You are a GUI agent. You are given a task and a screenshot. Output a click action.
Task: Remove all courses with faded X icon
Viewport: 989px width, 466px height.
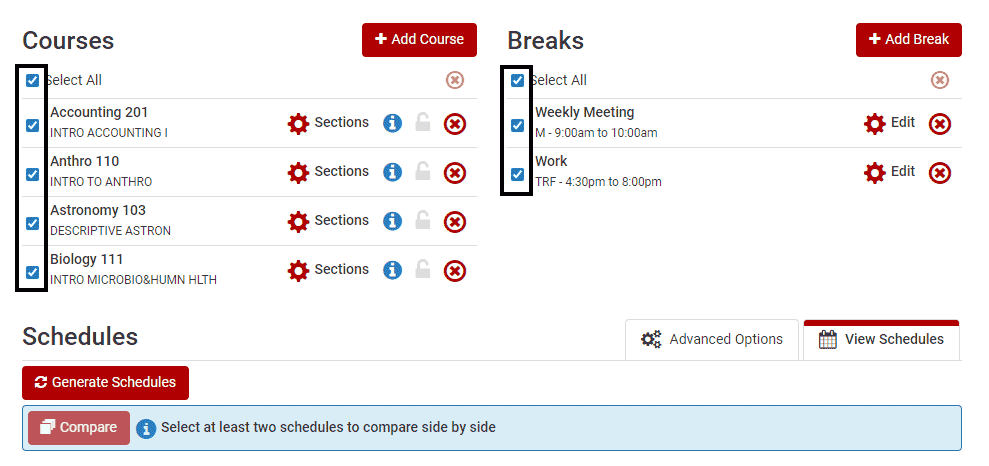pyautogui.click(x=455, y=80)
